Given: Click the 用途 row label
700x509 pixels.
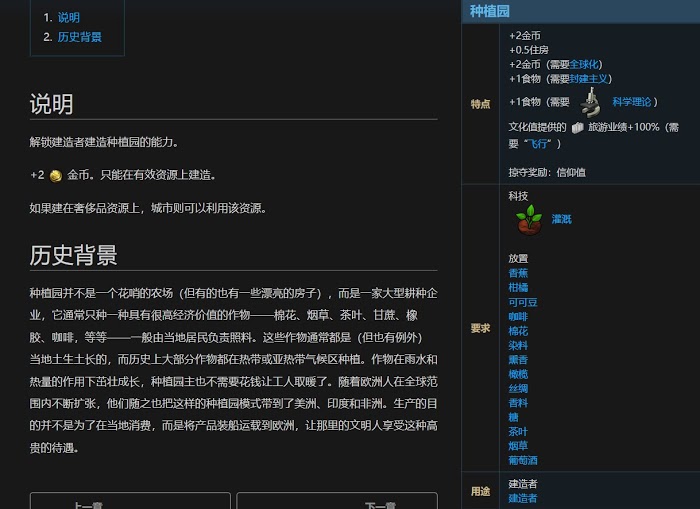Looking at the screenshot, I should coord(480,491).
